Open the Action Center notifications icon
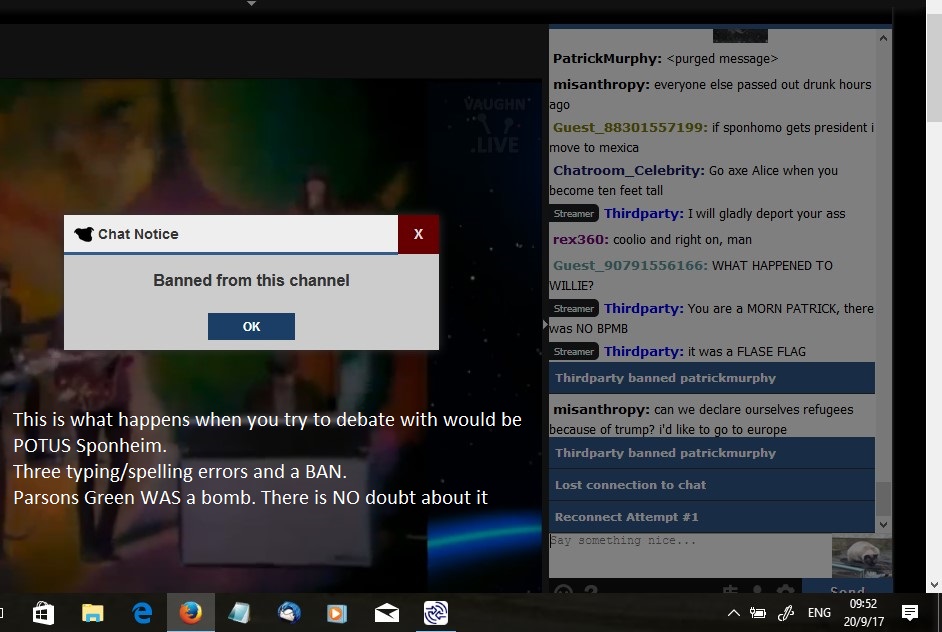 pos(910,612)
